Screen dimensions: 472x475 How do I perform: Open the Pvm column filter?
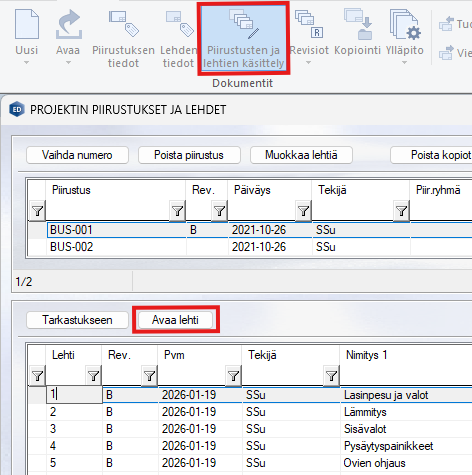click(233, 376)
